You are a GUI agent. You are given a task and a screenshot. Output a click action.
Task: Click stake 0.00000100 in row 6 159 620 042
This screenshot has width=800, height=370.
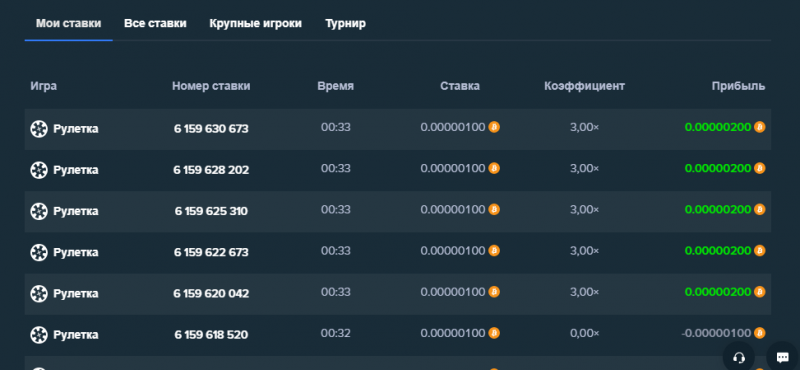[x=453, y=292]
